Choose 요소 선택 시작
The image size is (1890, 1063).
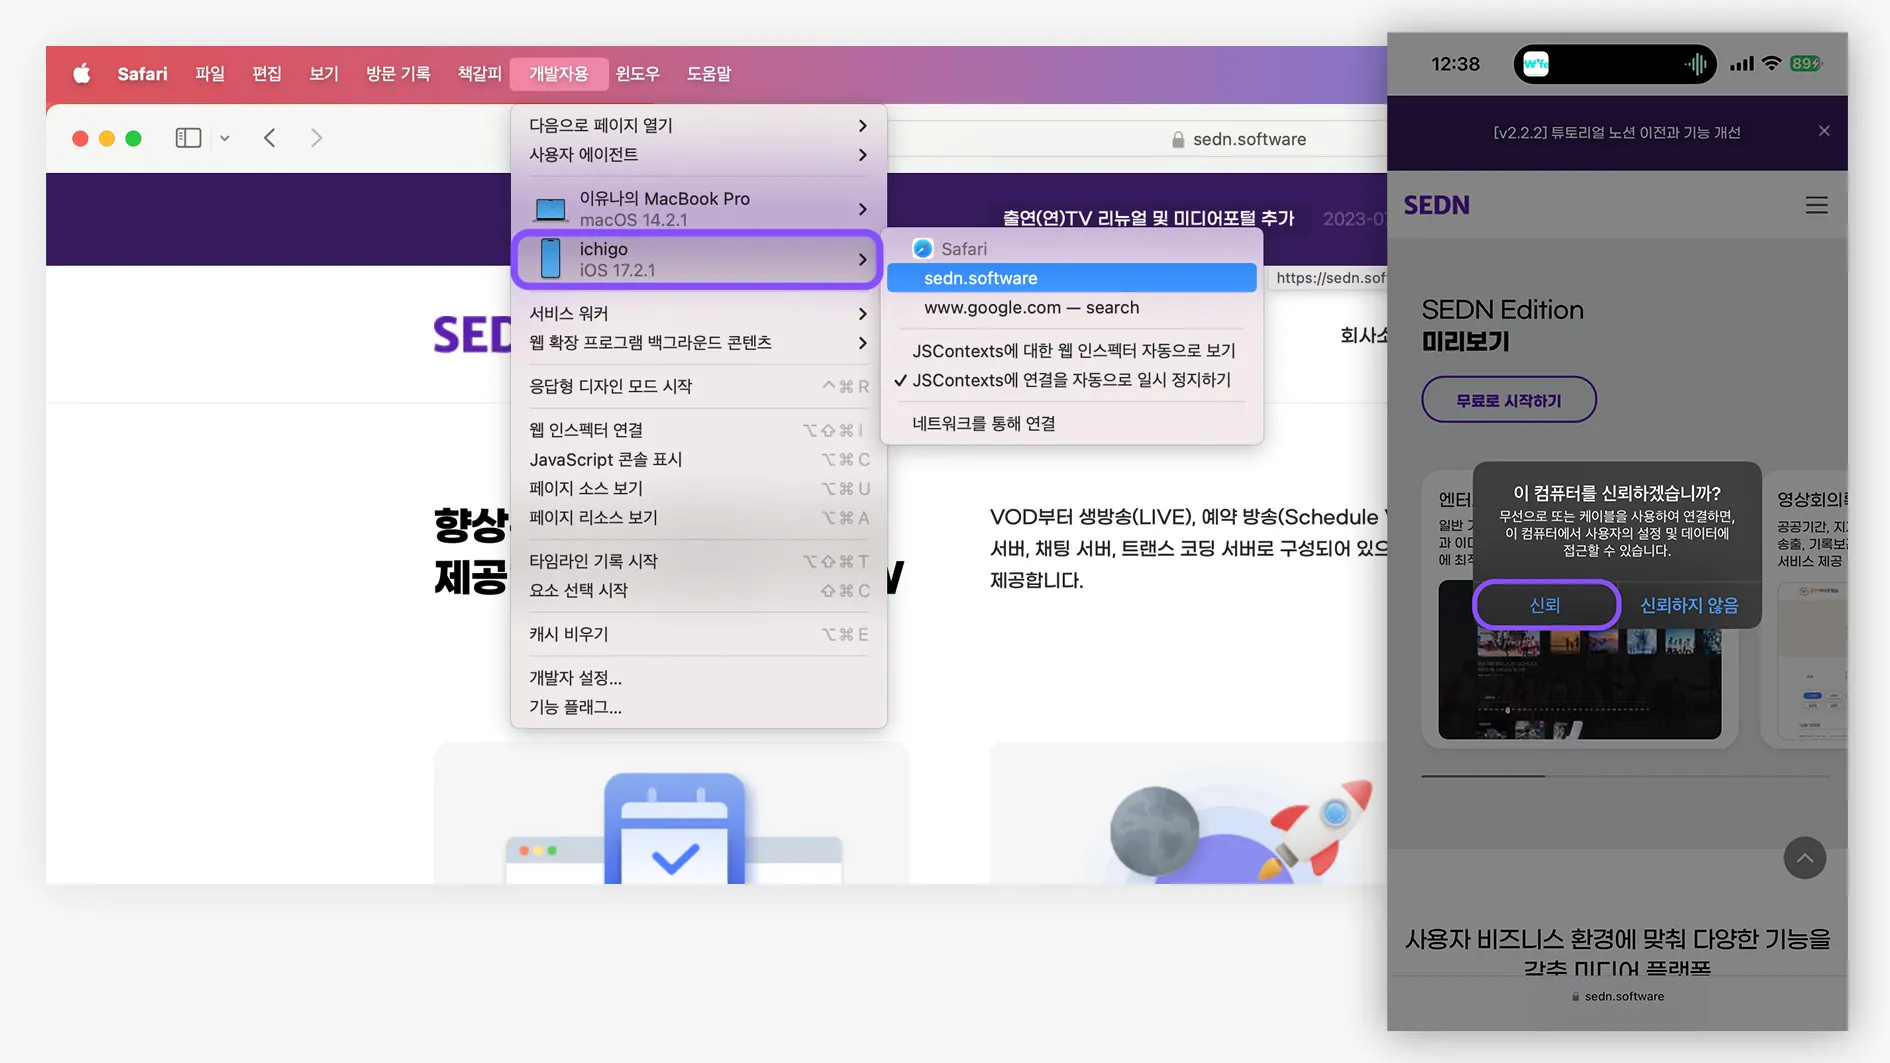click(x=698, y=591)
